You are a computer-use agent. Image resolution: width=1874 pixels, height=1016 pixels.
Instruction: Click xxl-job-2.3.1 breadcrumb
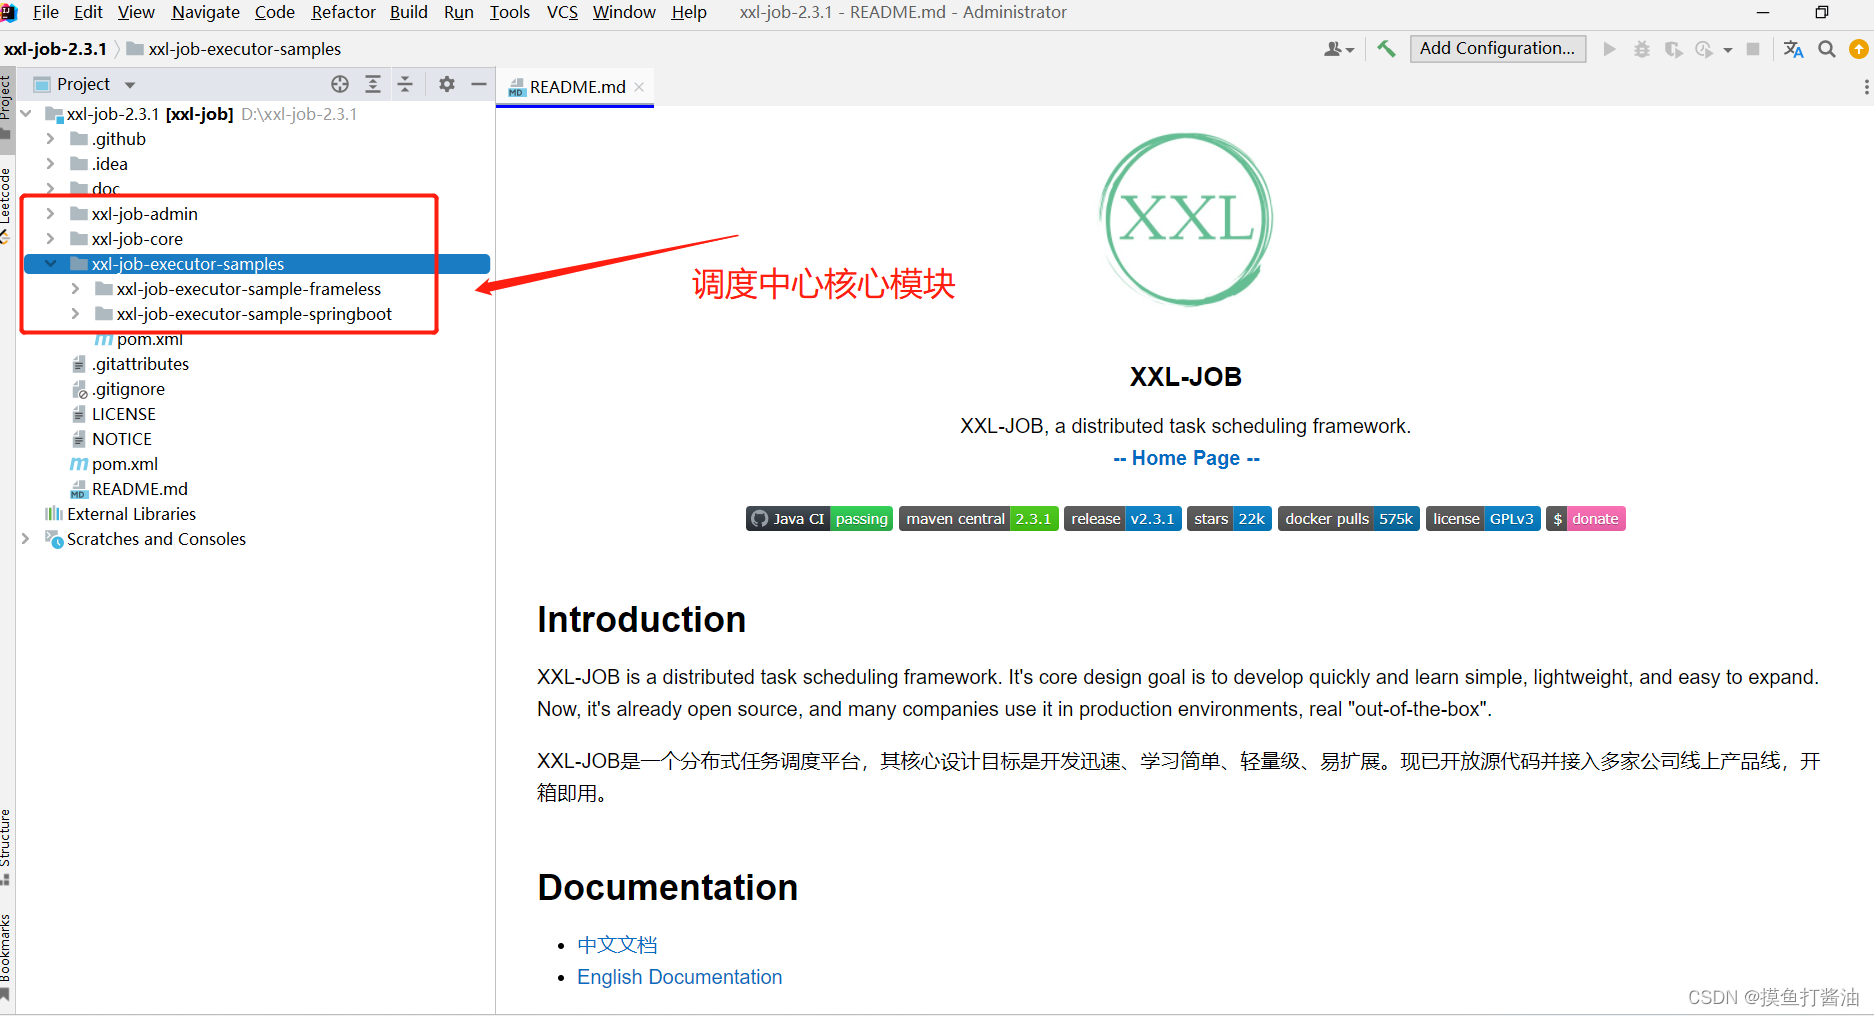pos(55,49)
